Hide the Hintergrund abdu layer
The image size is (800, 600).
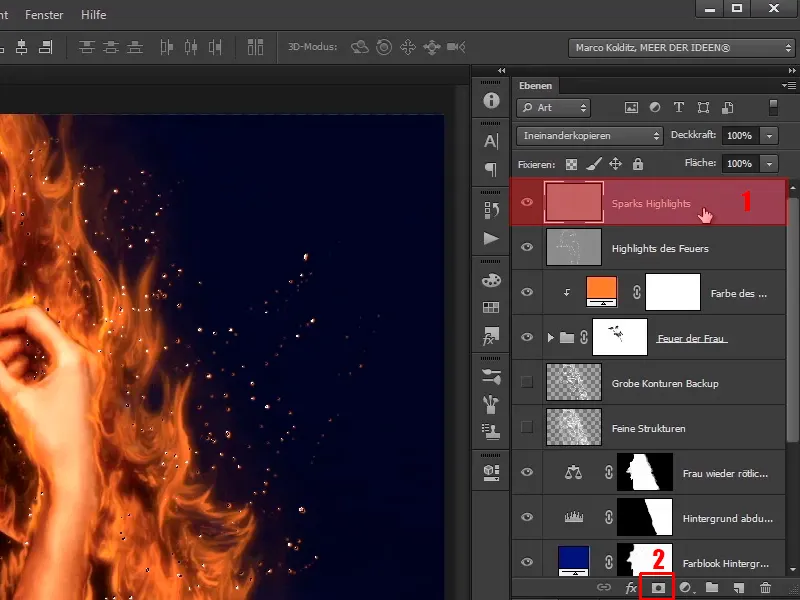click(x=527, y=517)
